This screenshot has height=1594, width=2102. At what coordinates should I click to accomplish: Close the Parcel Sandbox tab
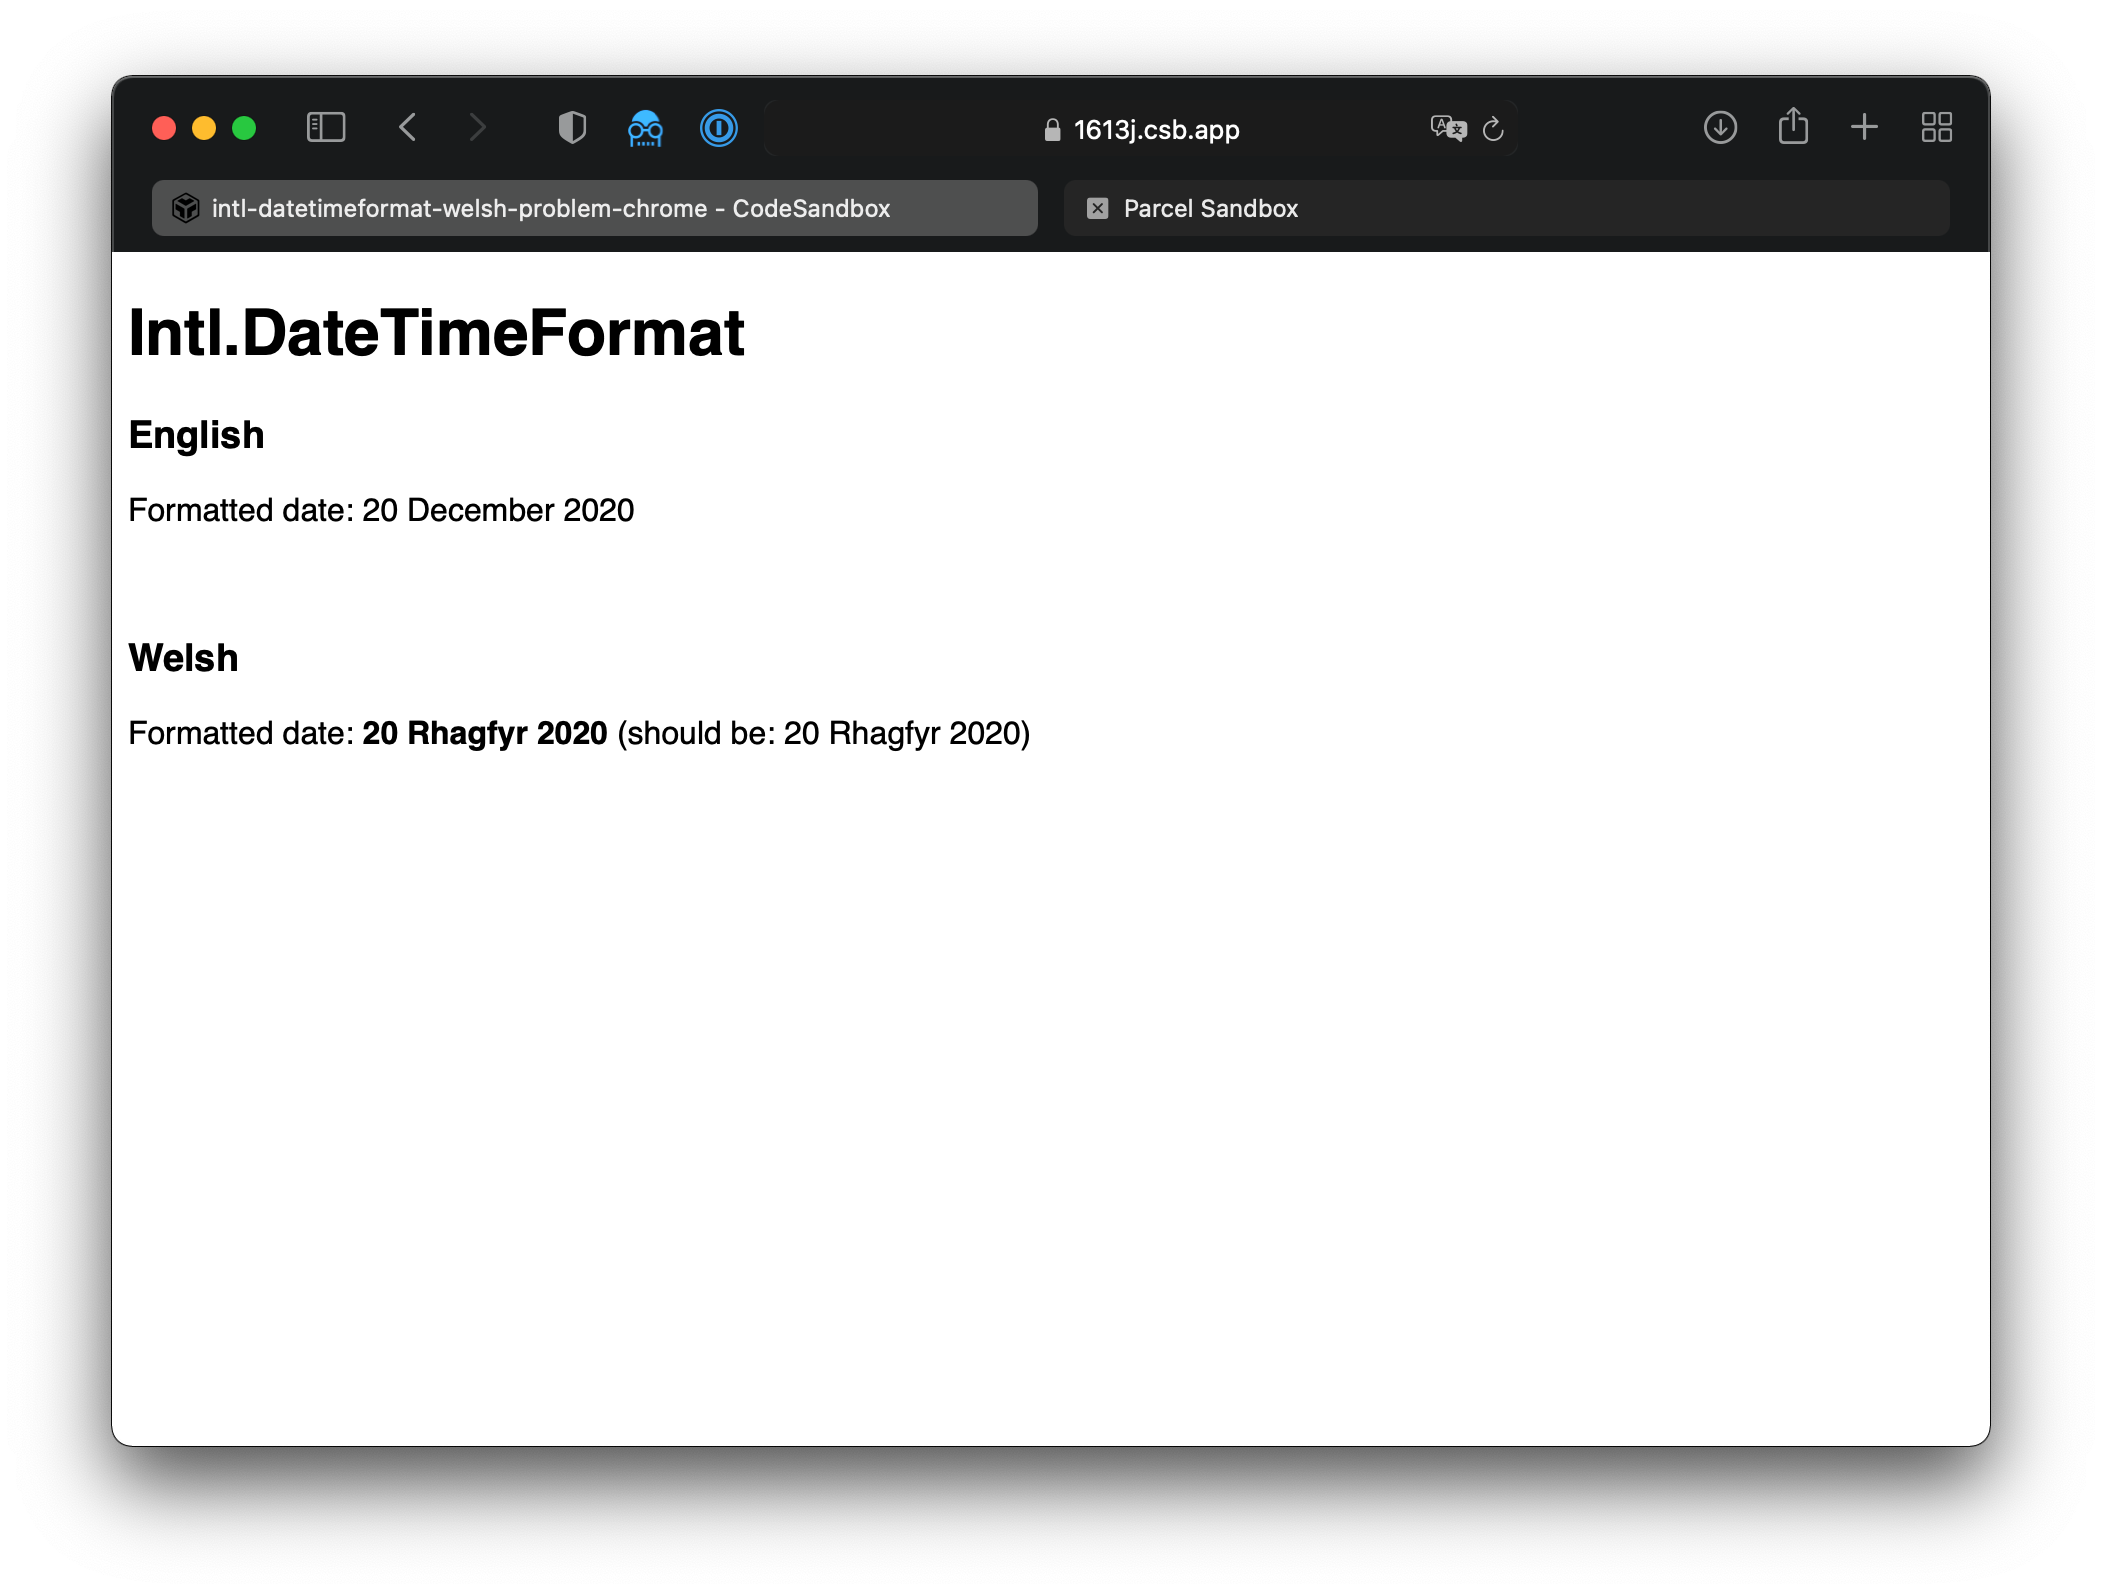click(x=1098, y=208)
